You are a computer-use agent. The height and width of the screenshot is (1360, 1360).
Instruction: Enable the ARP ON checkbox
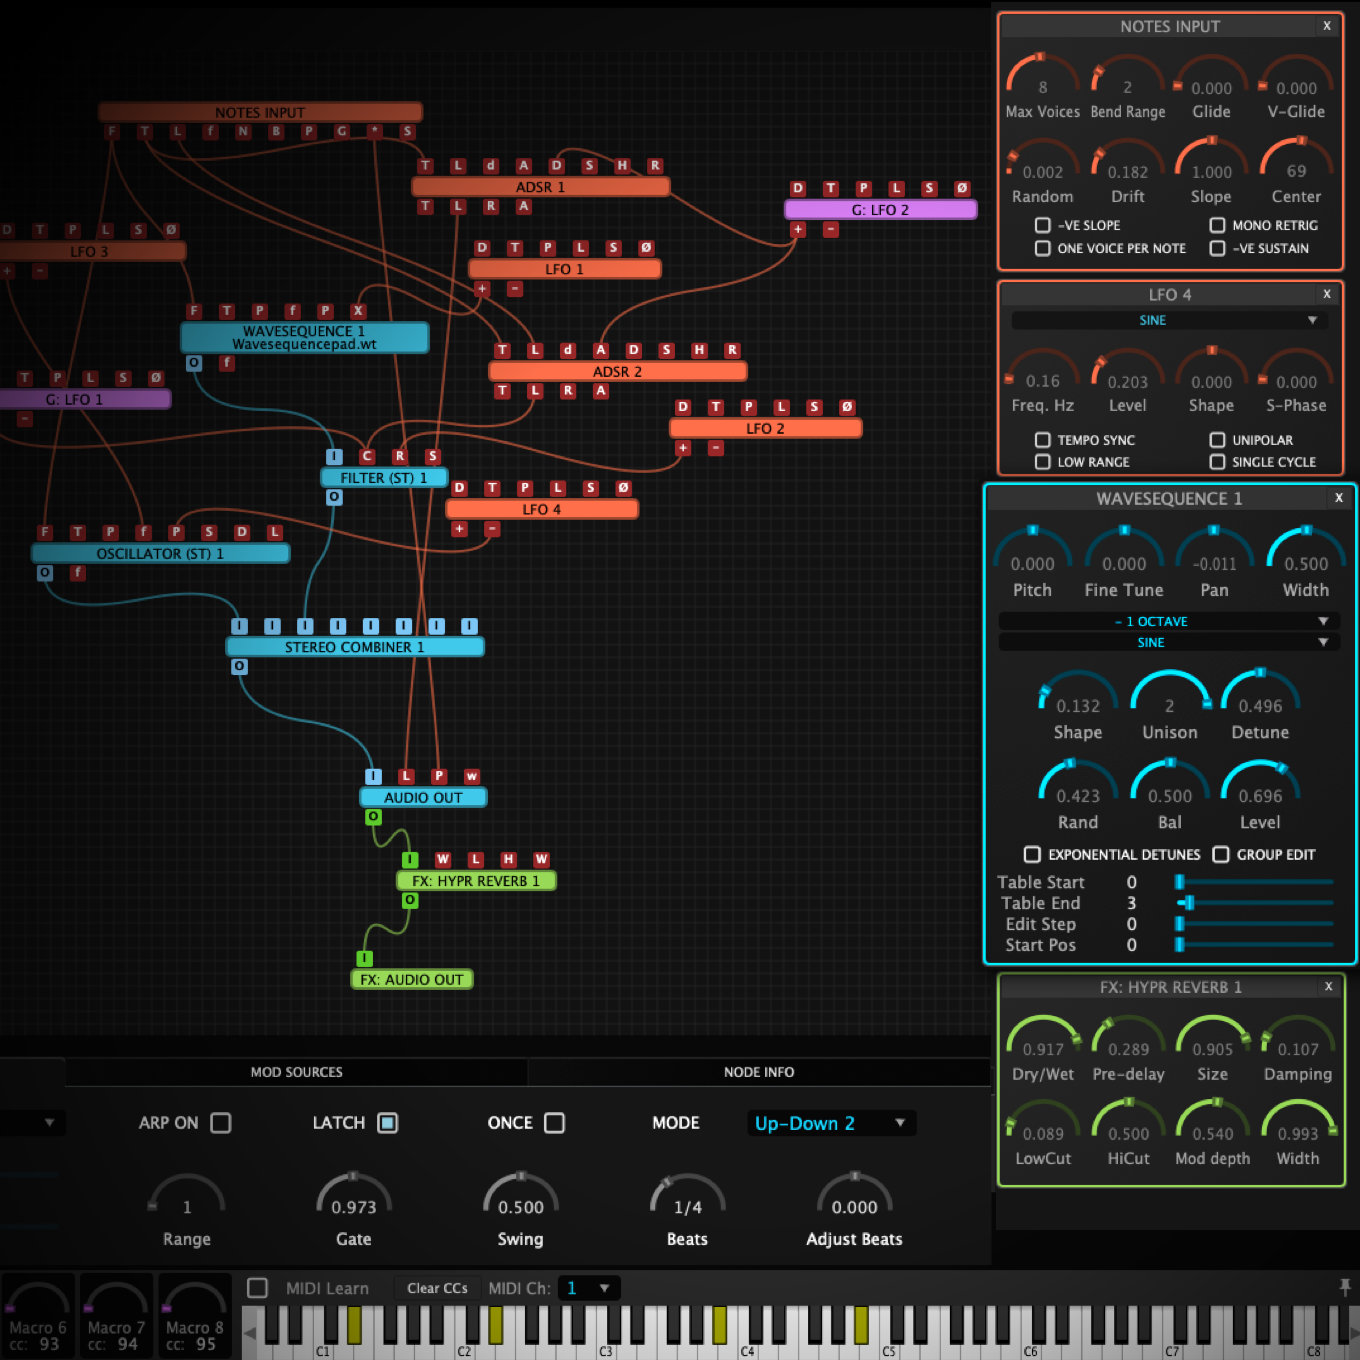(221, 1123)
